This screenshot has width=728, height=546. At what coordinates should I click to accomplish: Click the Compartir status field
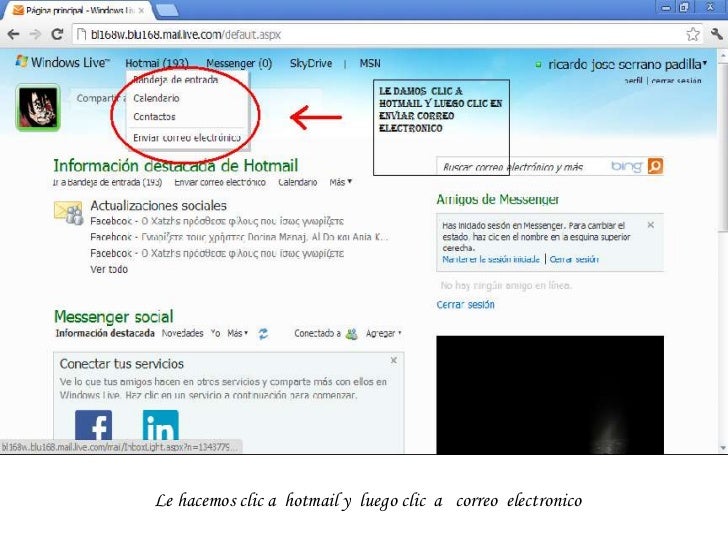click(195, 98)
